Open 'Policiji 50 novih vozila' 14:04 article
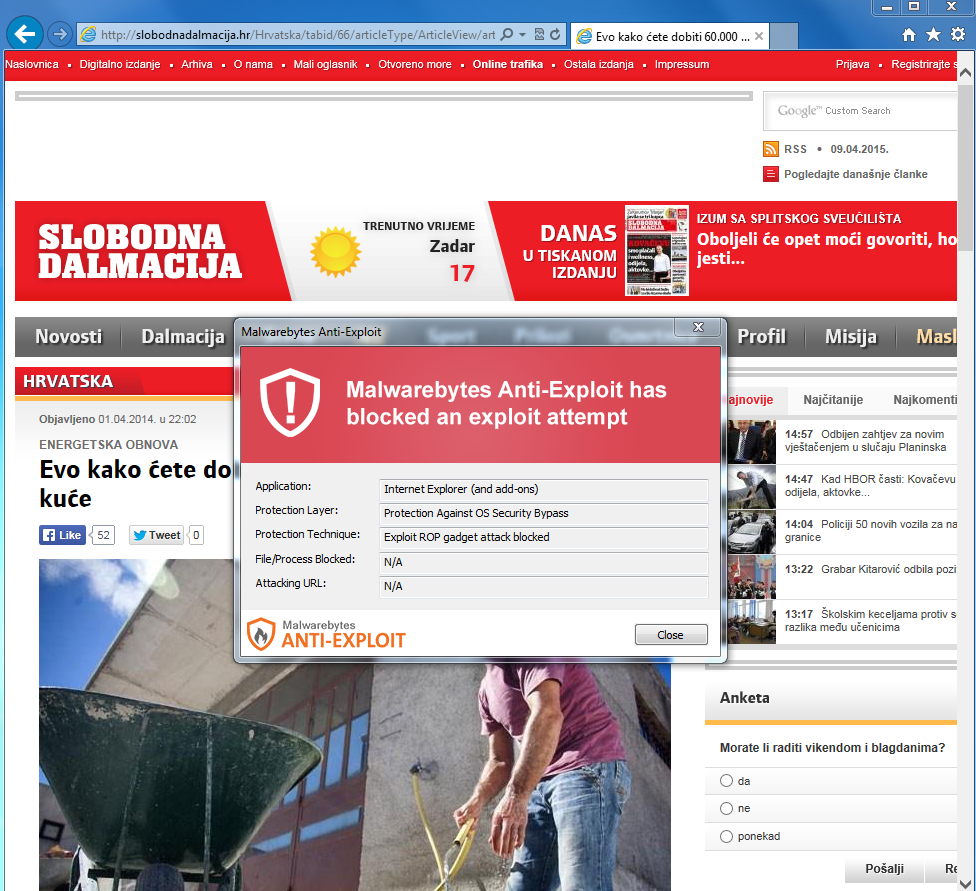The image size is (976, 891). 870,530
